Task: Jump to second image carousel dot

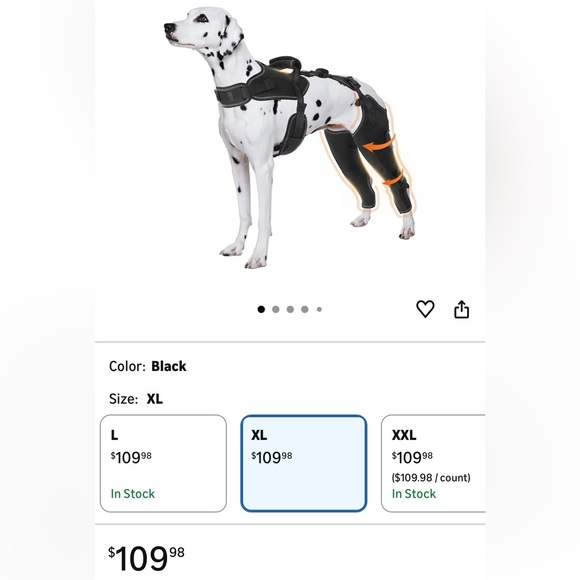Action: [x=276, y=309]
